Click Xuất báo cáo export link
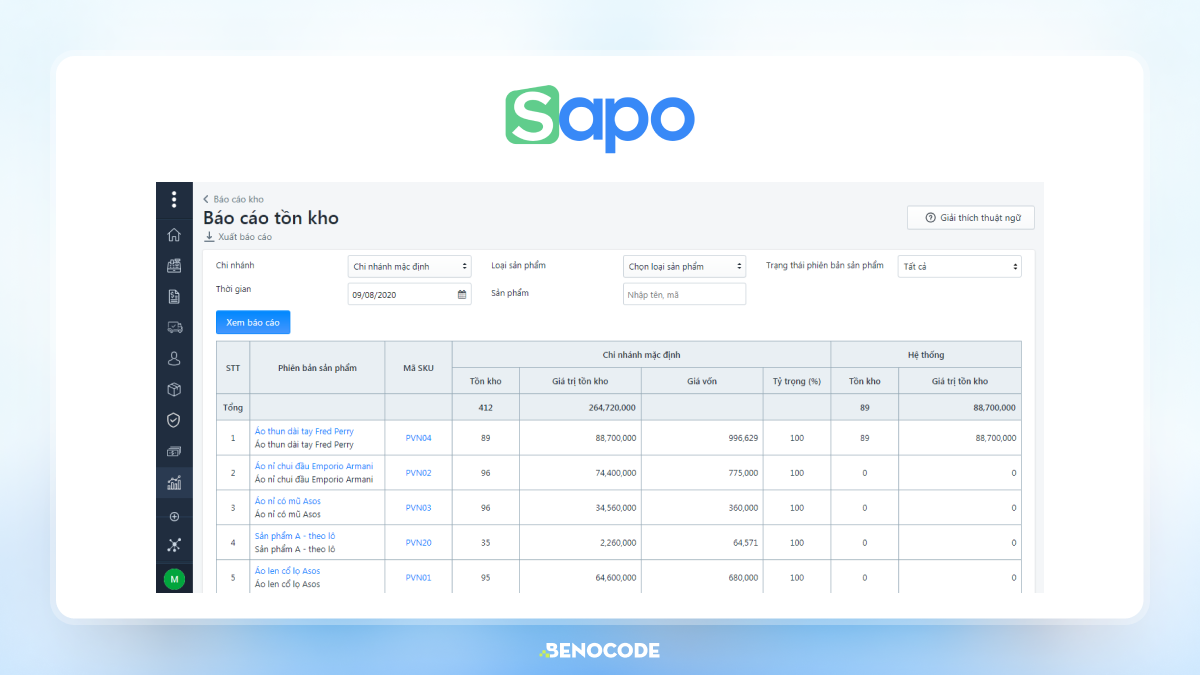 click(x=238, y=237)
